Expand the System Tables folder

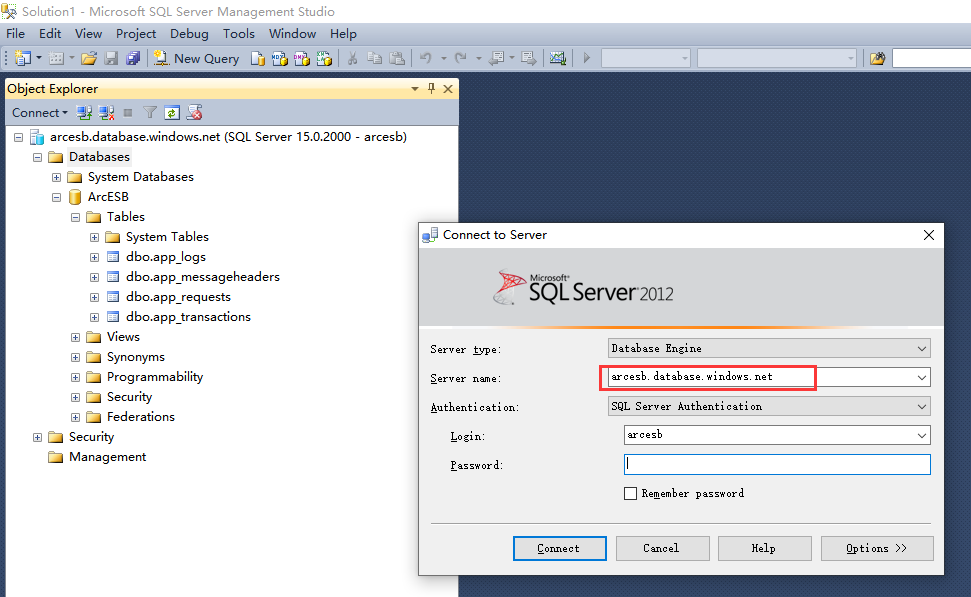click(94, 237)
